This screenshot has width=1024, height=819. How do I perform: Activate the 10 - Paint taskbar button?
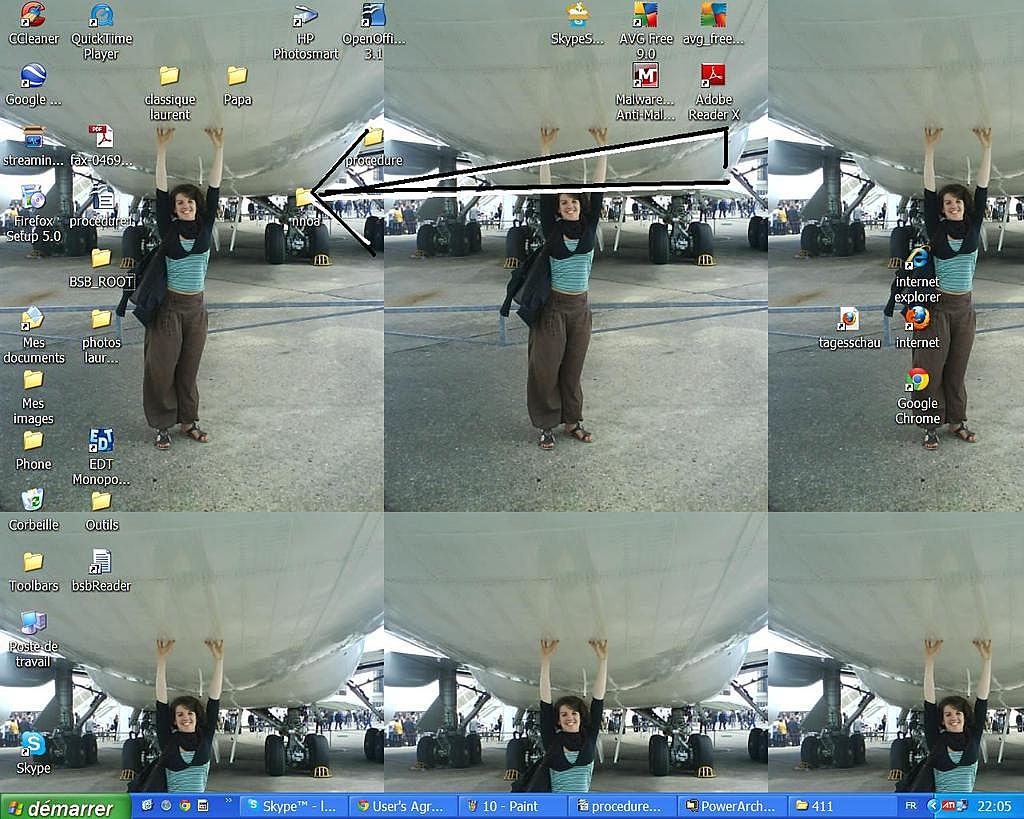click(x=511, y=807)
